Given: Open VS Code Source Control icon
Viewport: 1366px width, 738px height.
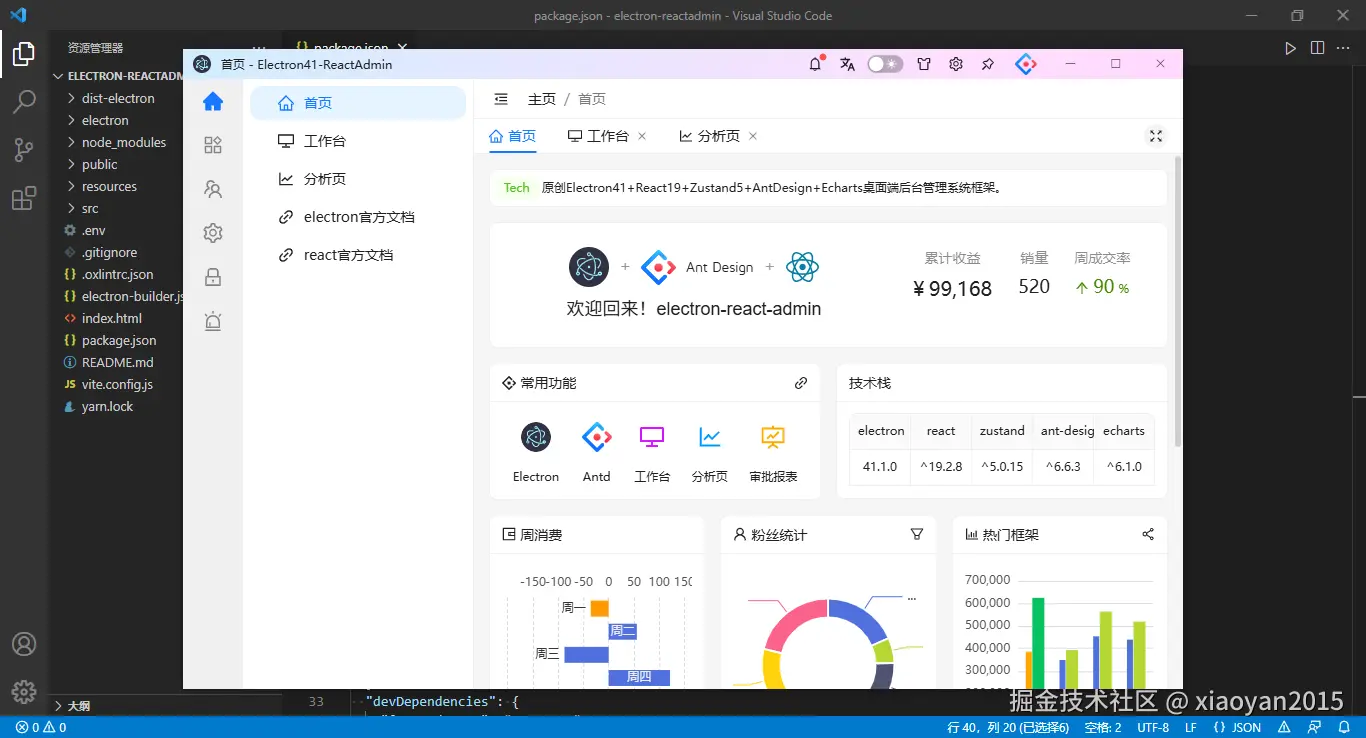Looking at the screenshot, I should pos(24,150).
